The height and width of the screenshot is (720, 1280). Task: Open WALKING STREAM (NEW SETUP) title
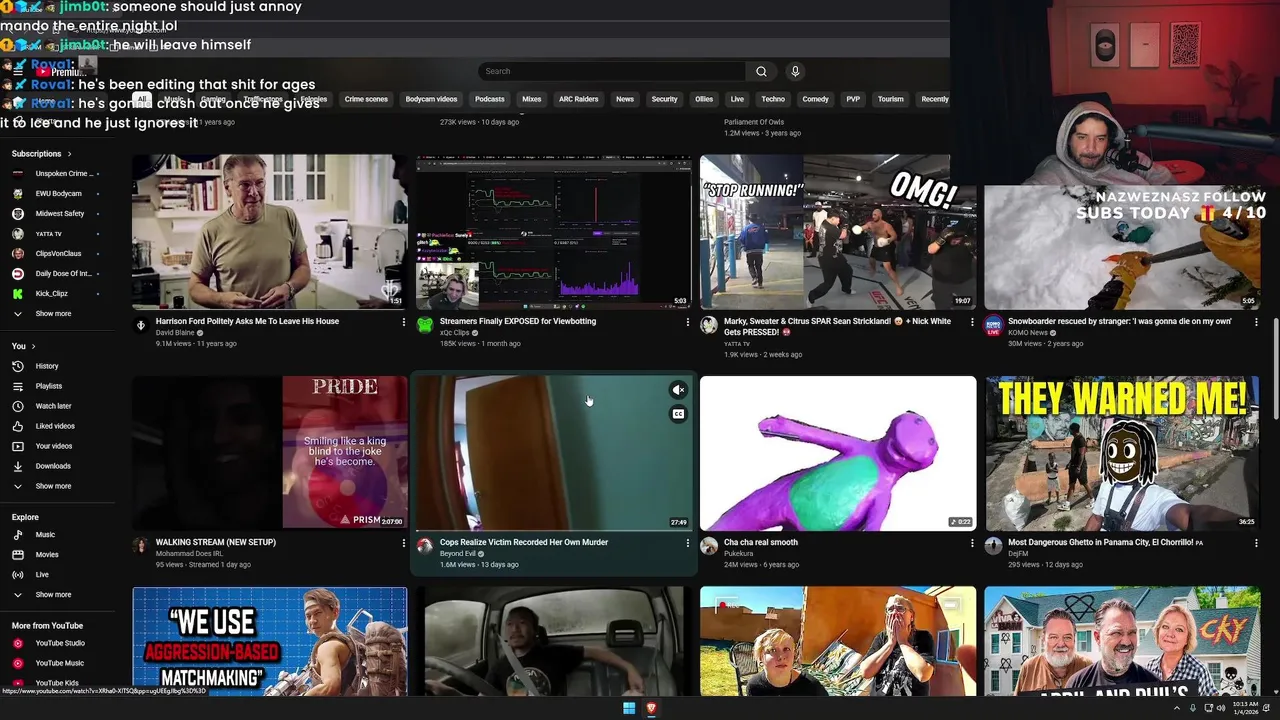[216, 542]
